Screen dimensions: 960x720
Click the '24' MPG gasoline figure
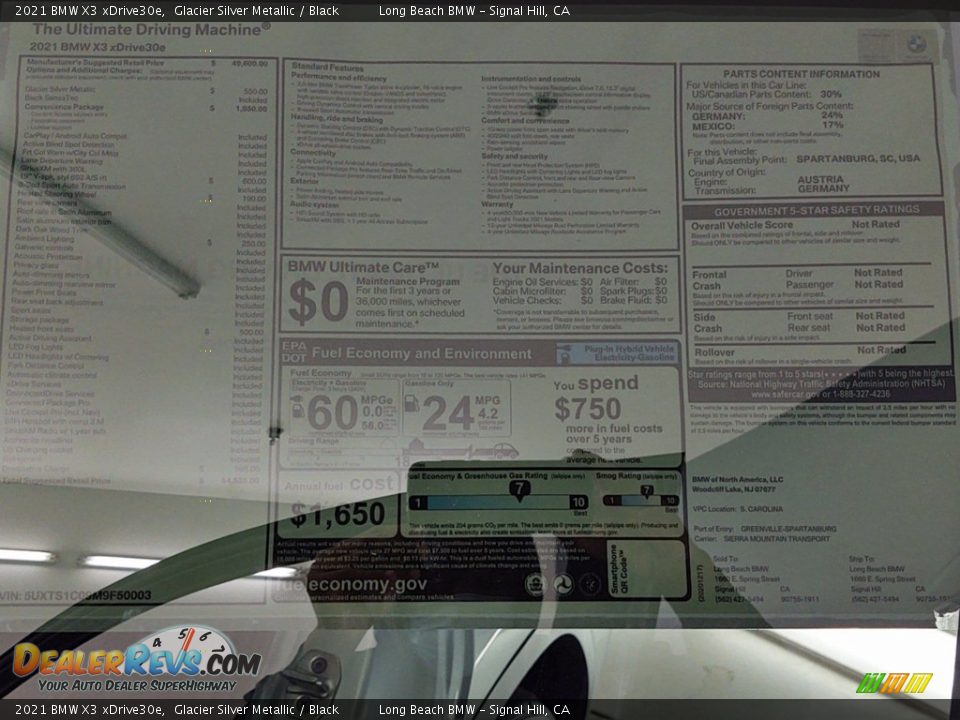pyautogui.click(x=448, y=413)
